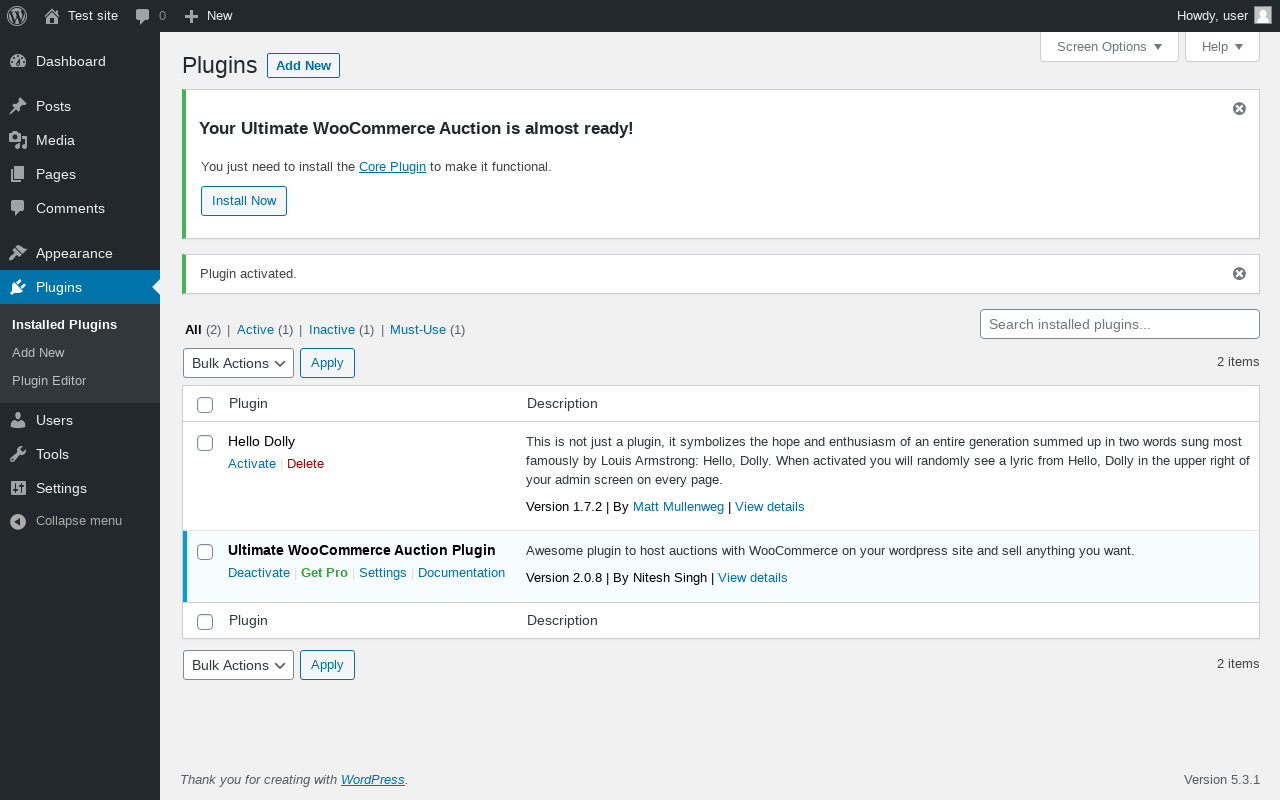The height and width of the screenshot is (800, 1280).
Task: Delete the Hello Dolly plugin
Action: (x=305, y=463)
